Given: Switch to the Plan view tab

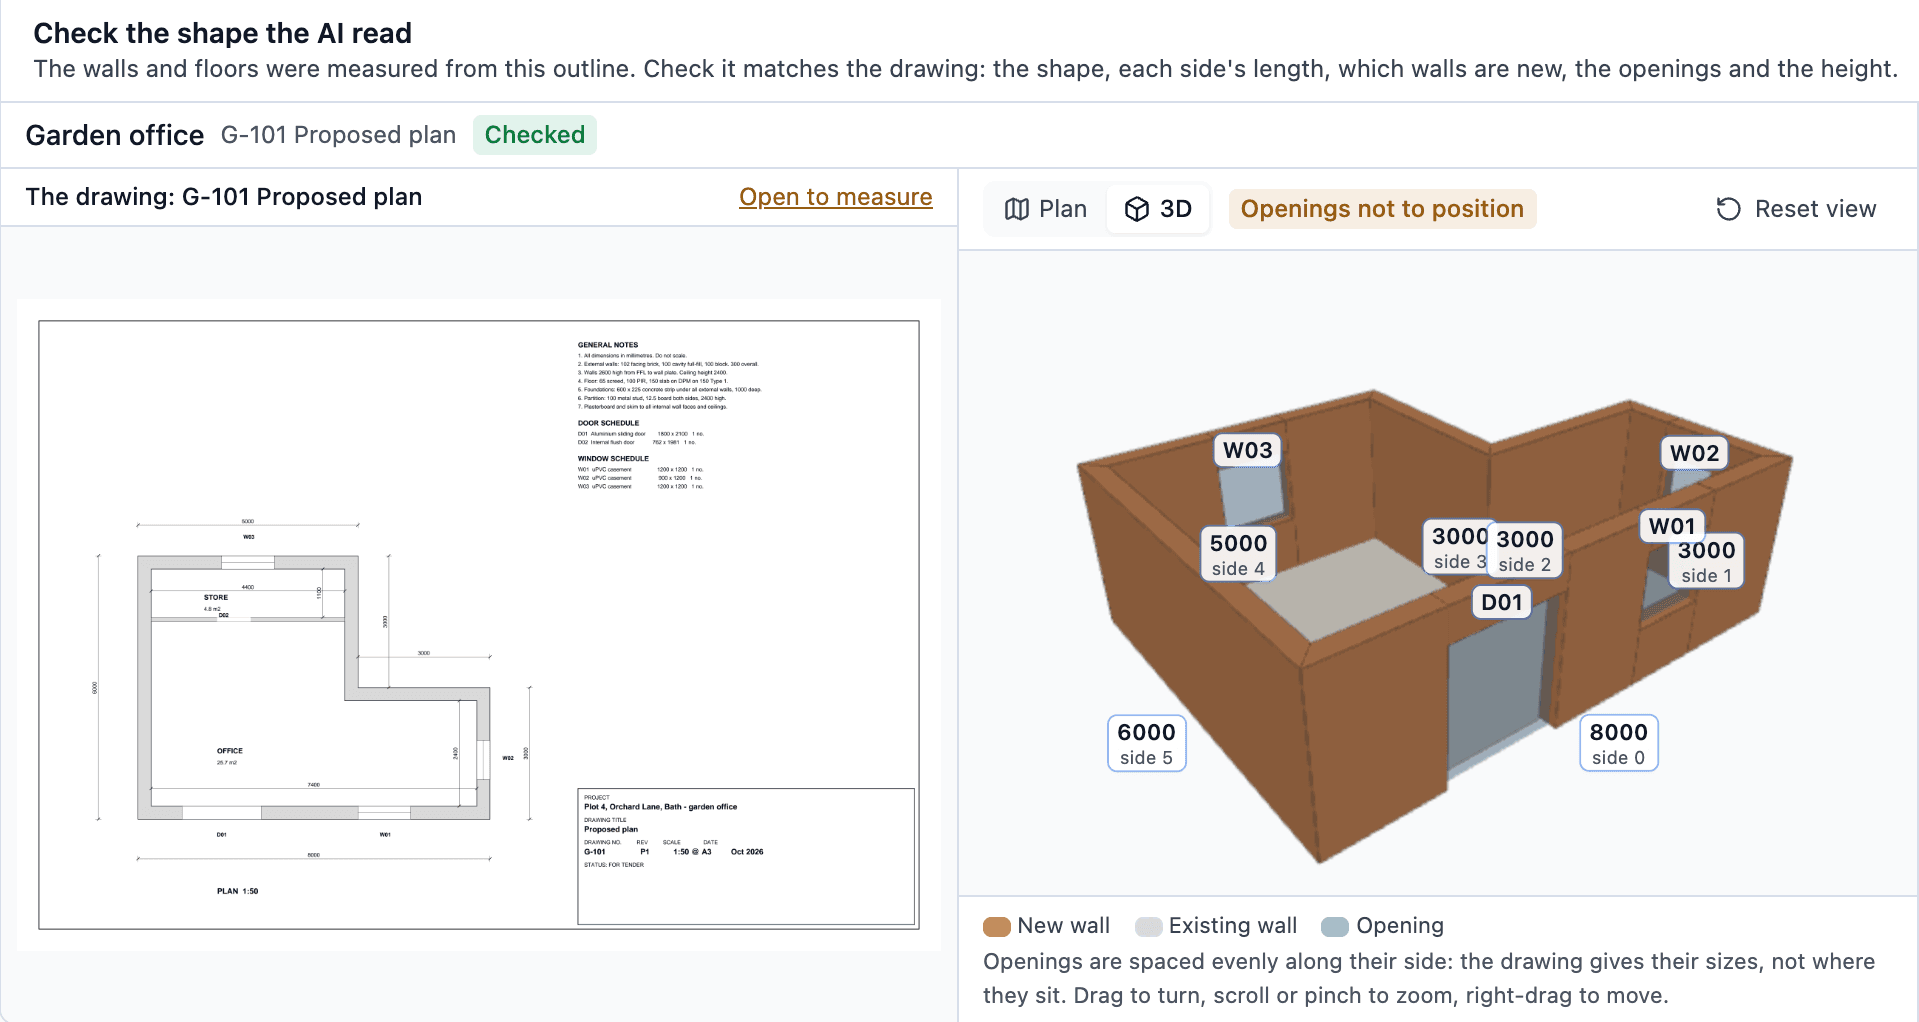Looking at the screenshot, I should pyautogui.click(x=1046, y=209).
